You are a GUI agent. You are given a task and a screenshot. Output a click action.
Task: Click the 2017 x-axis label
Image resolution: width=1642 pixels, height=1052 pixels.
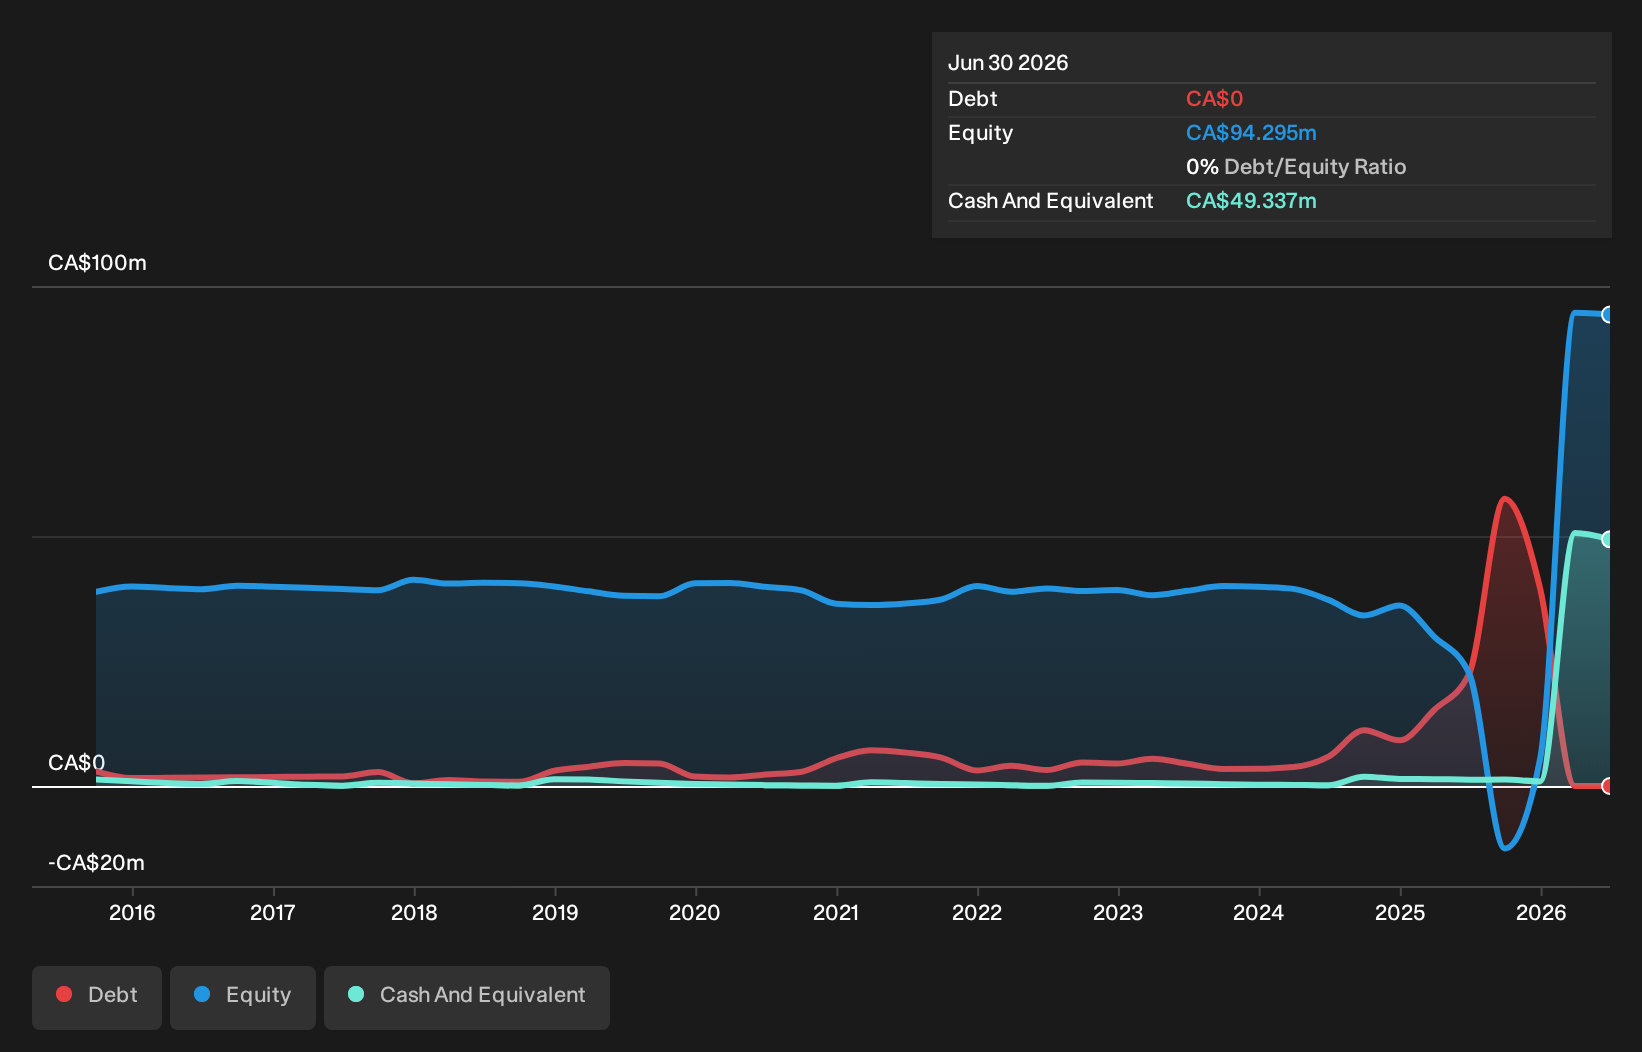pyautogui.click(x=273, y=912)
